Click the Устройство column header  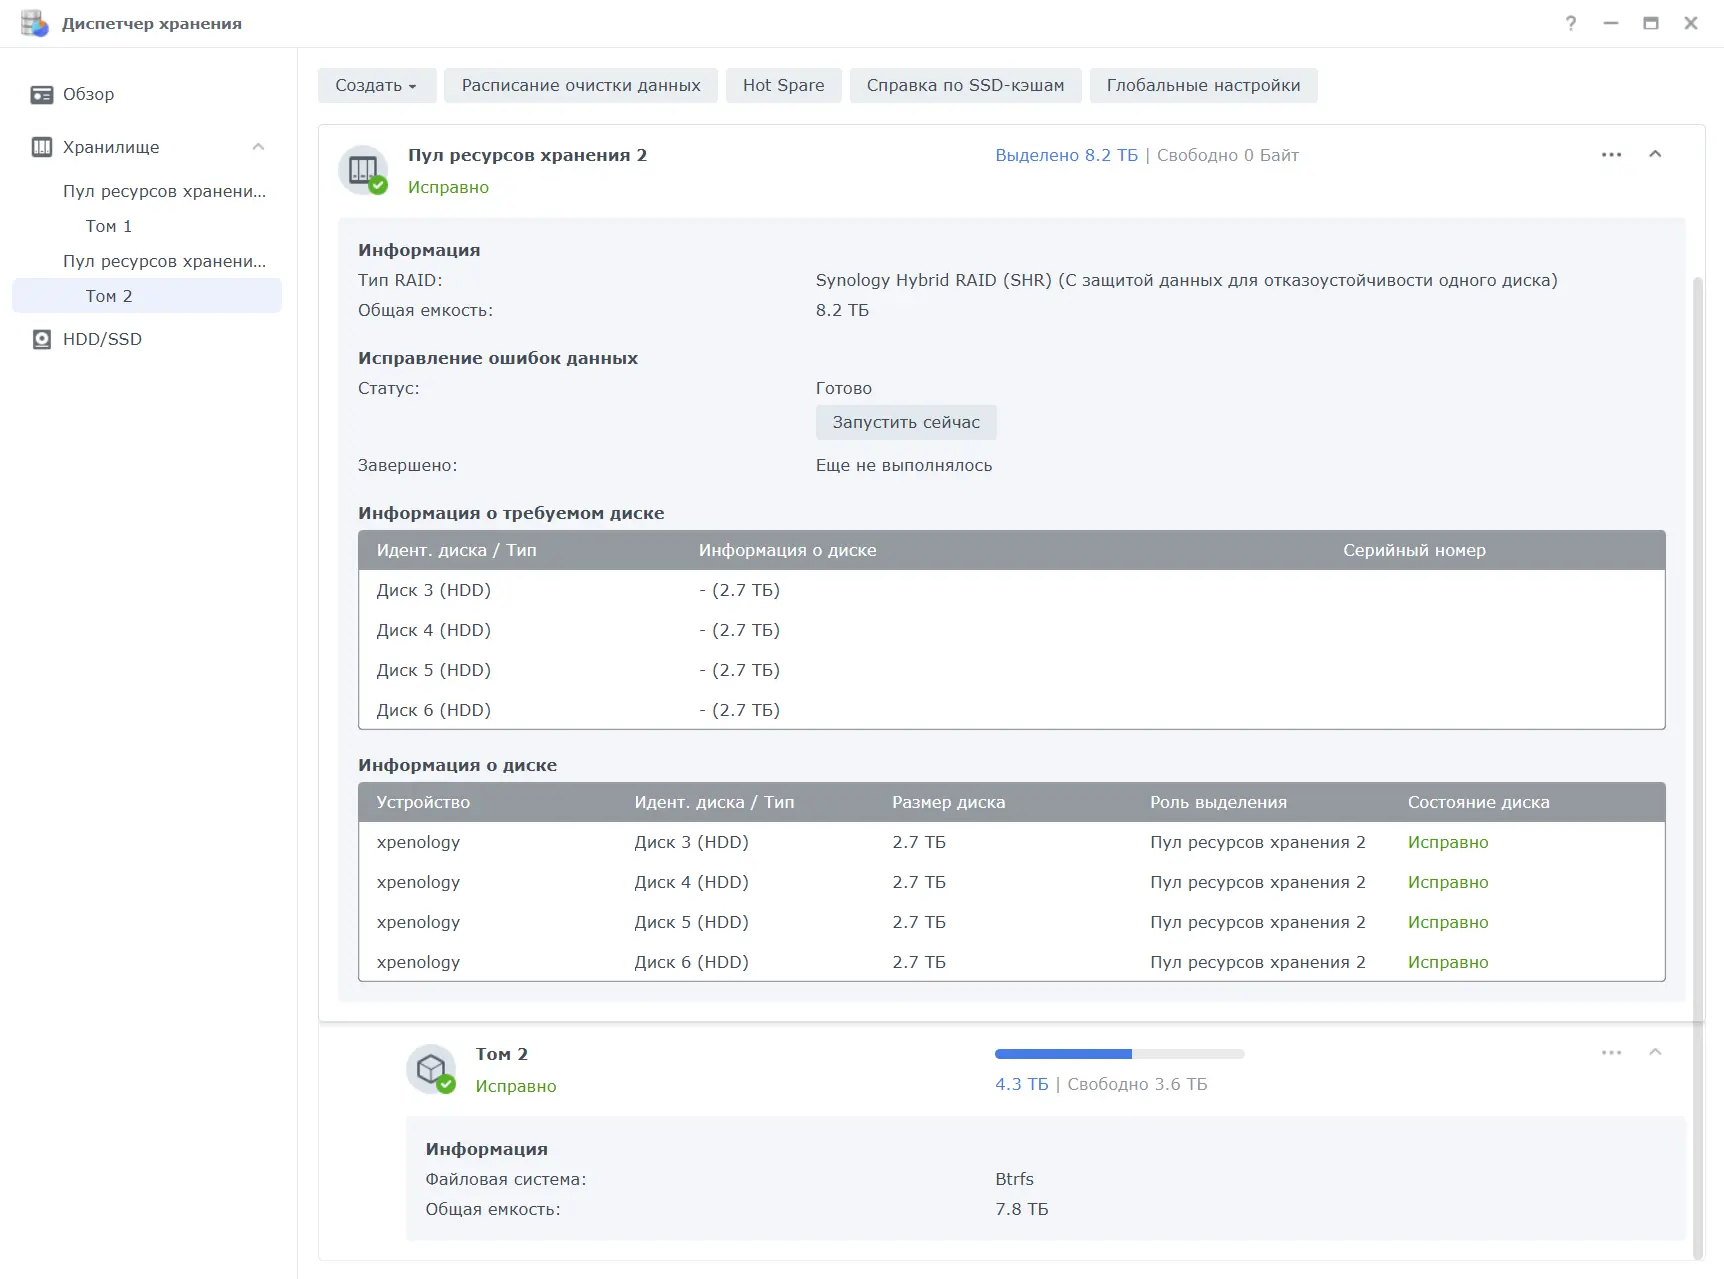click(x=423, y=802)
